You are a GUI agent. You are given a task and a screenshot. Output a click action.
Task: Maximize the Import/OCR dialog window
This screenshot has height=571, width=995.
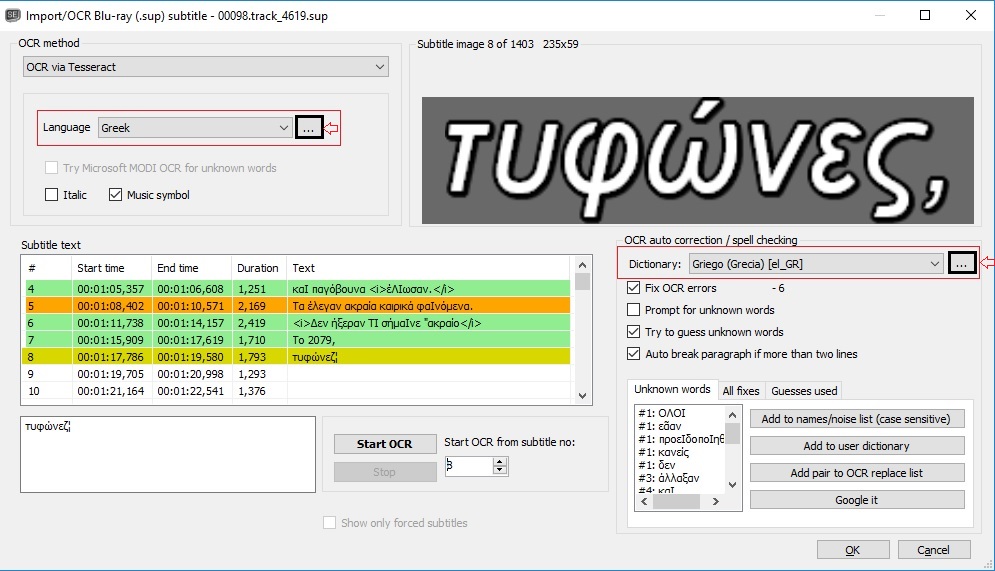pos(925,15)
